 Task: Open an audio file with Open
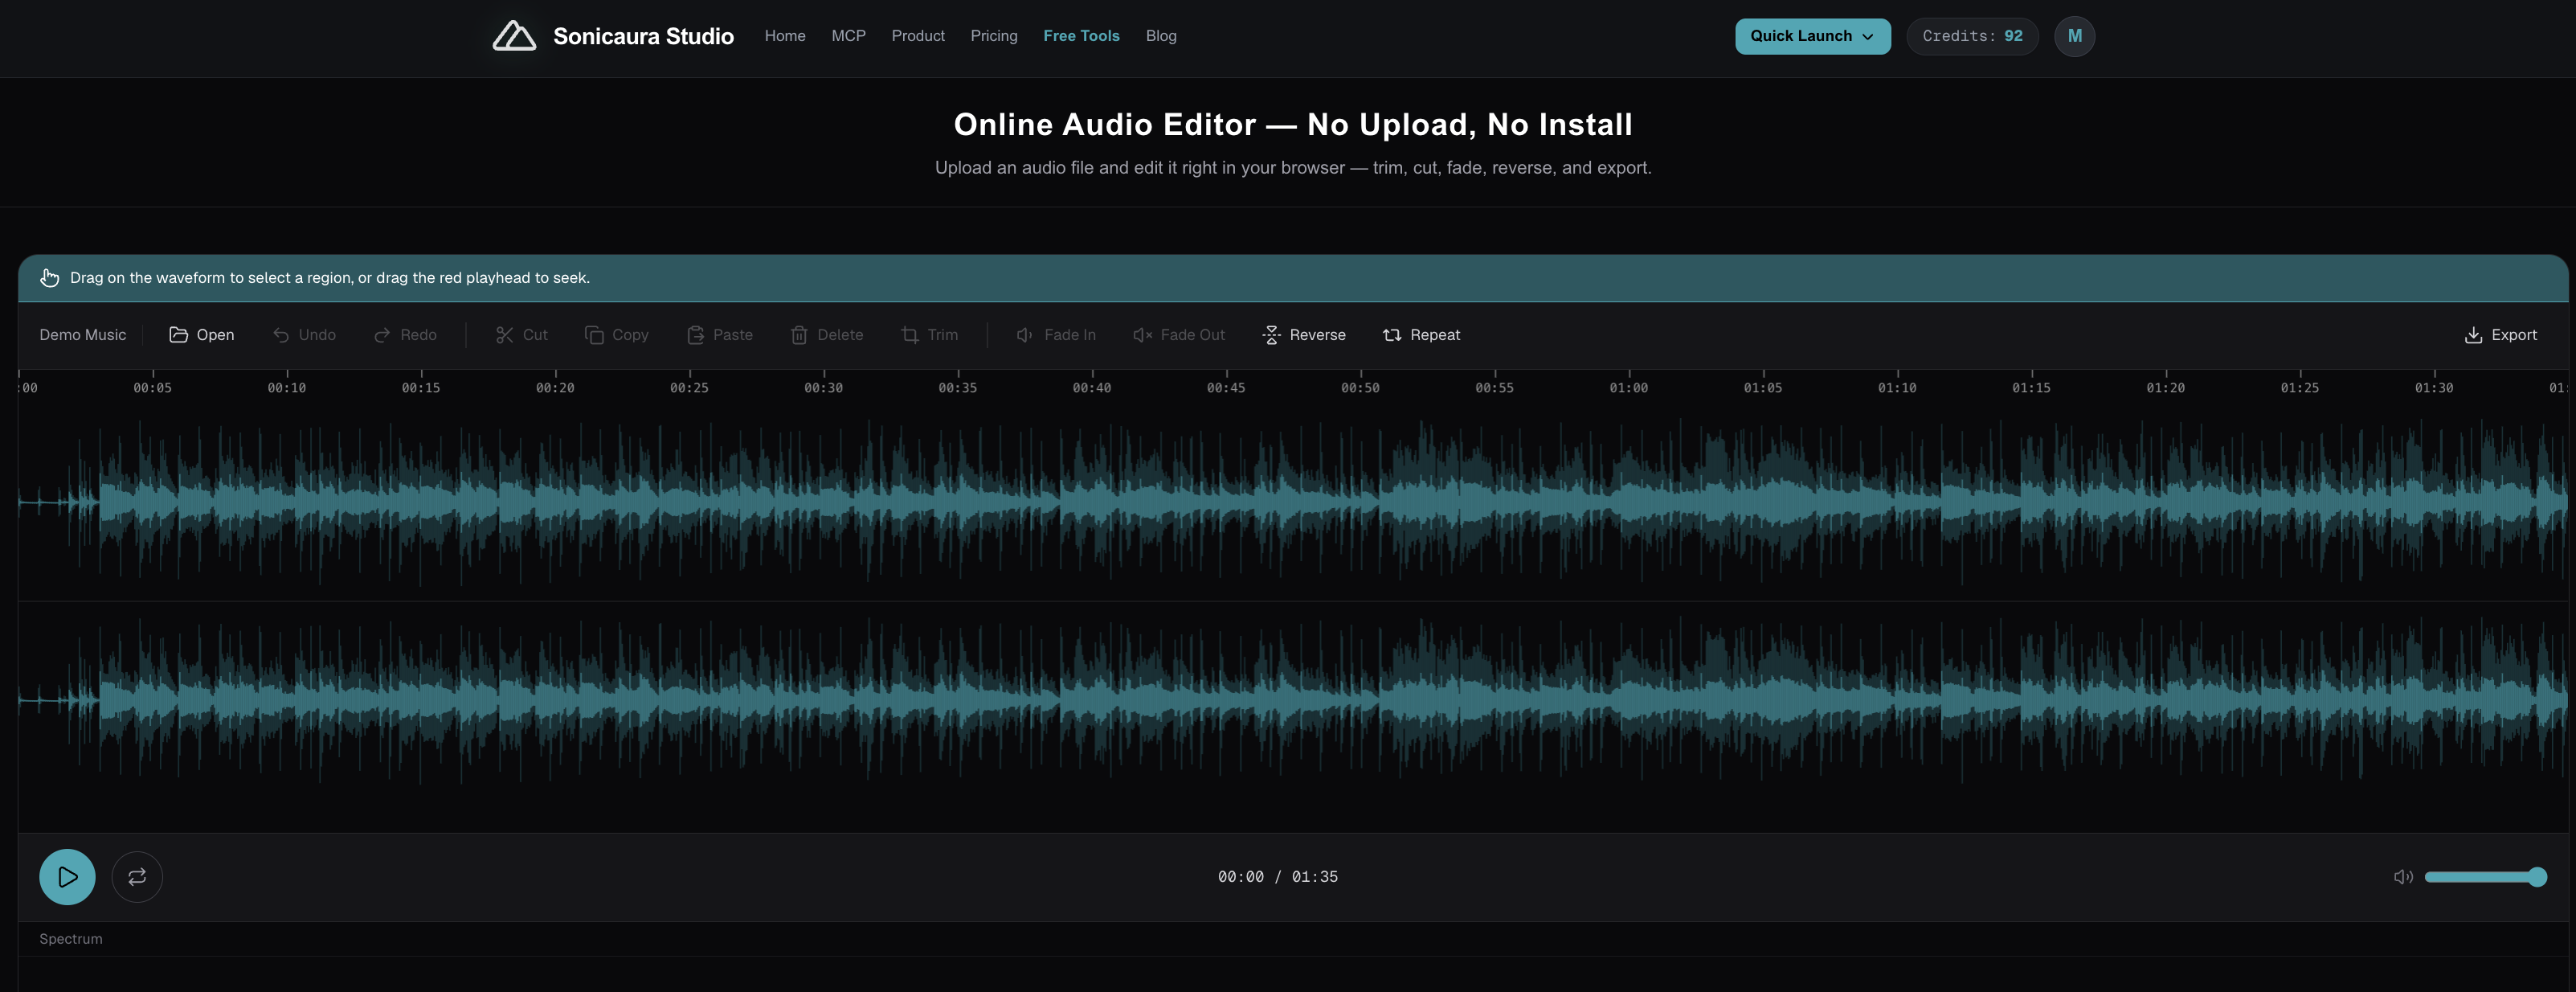coord(202,335)
